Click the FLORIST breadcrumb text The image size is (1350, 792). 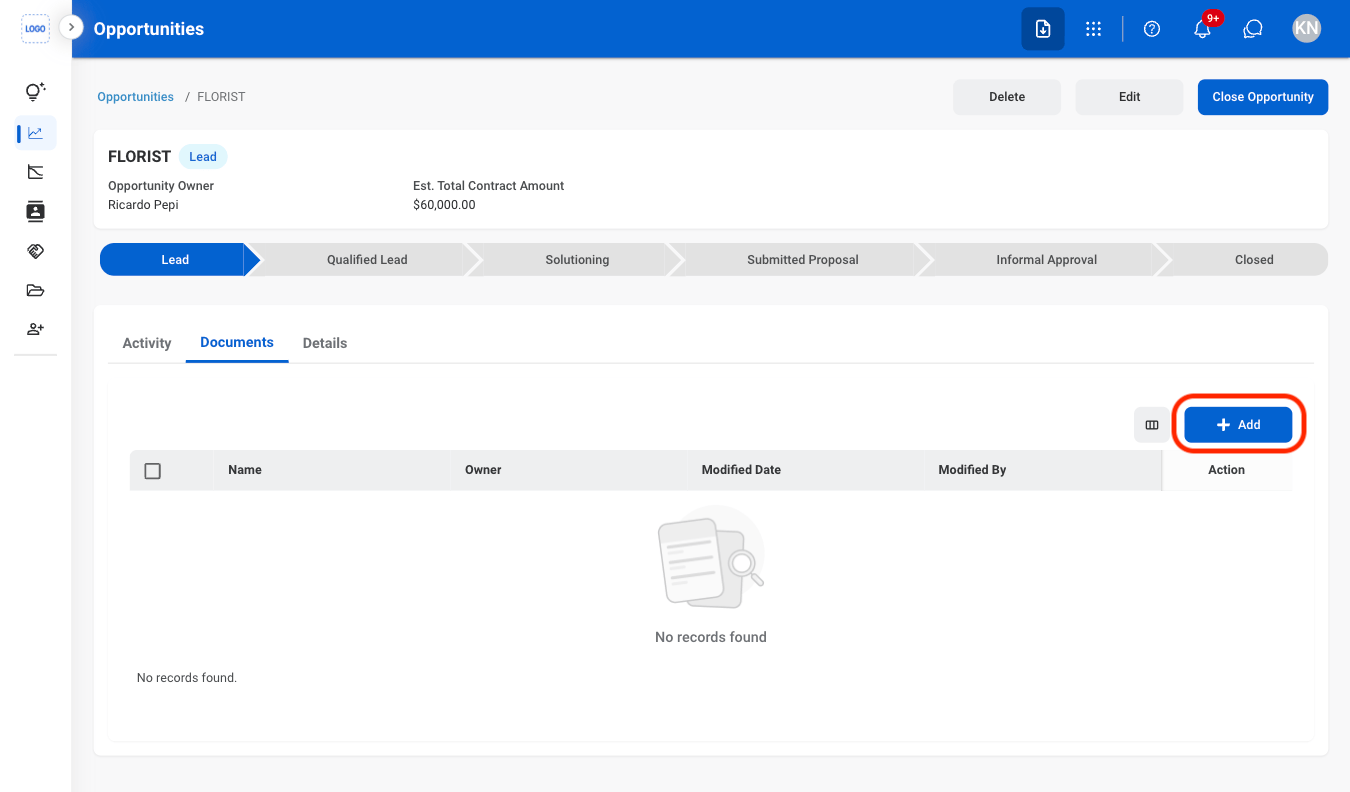(x=221, y=97)
